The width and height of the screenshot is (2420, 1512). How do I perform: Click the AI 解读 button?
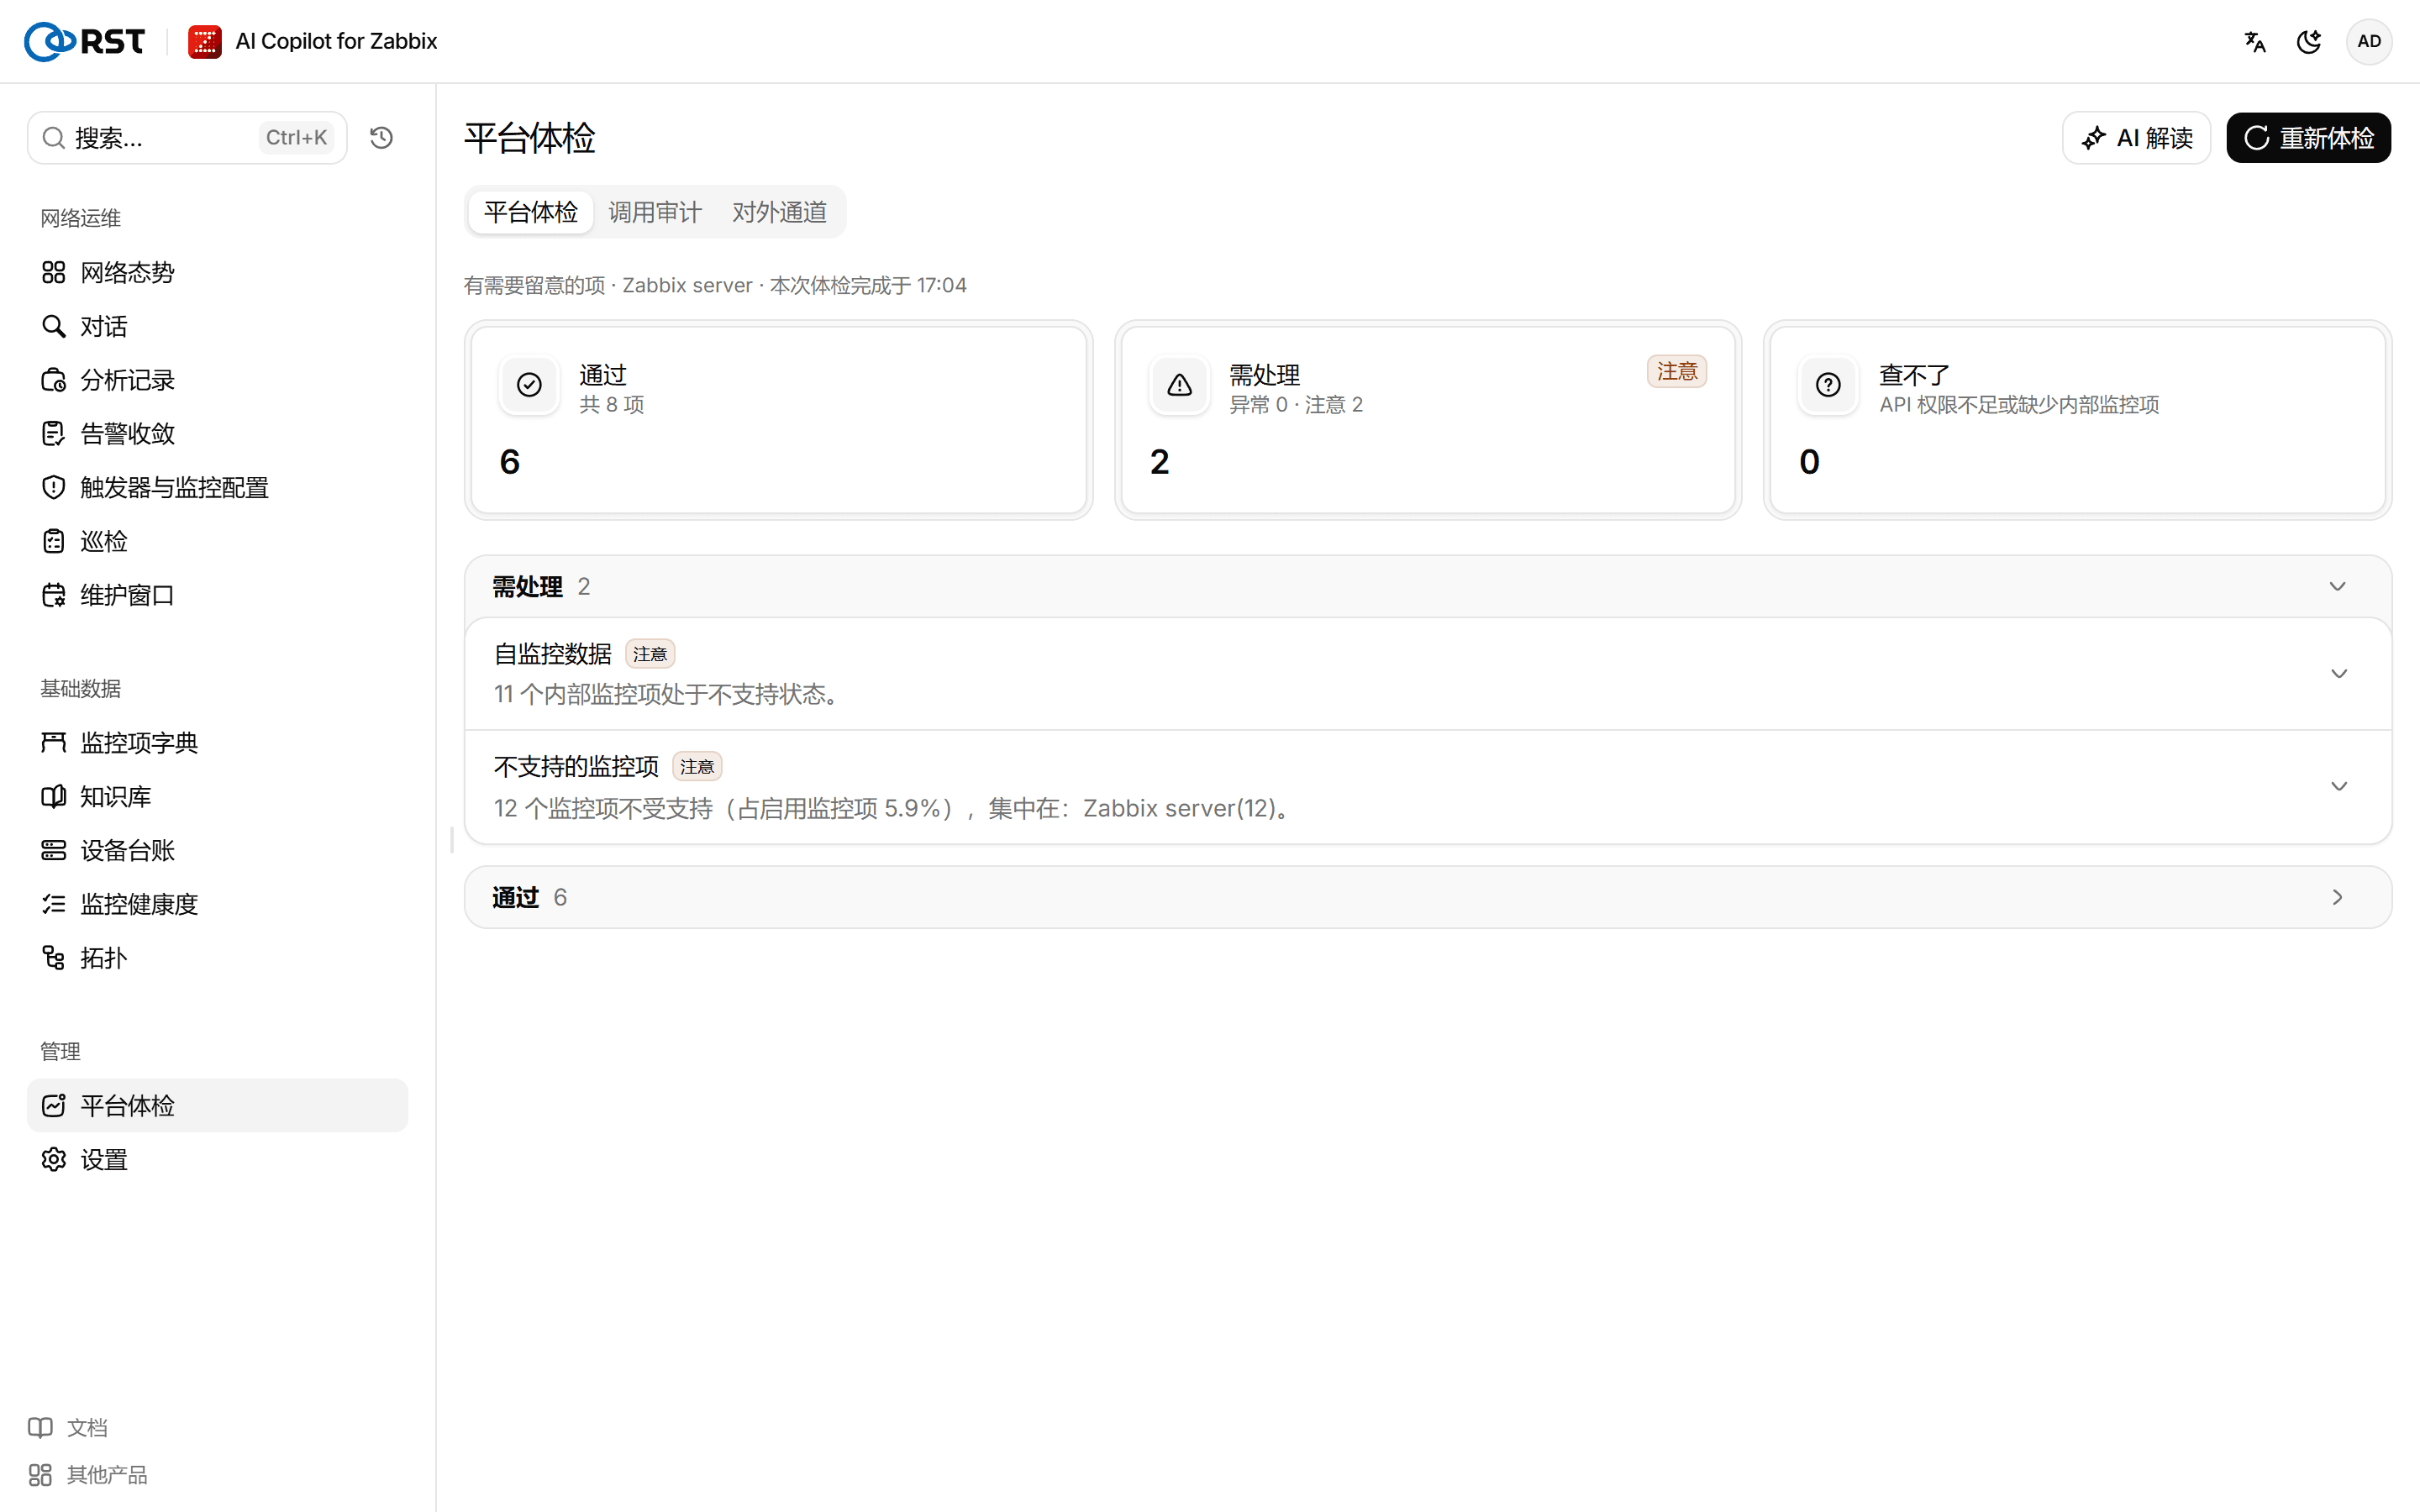[2136, 138]
